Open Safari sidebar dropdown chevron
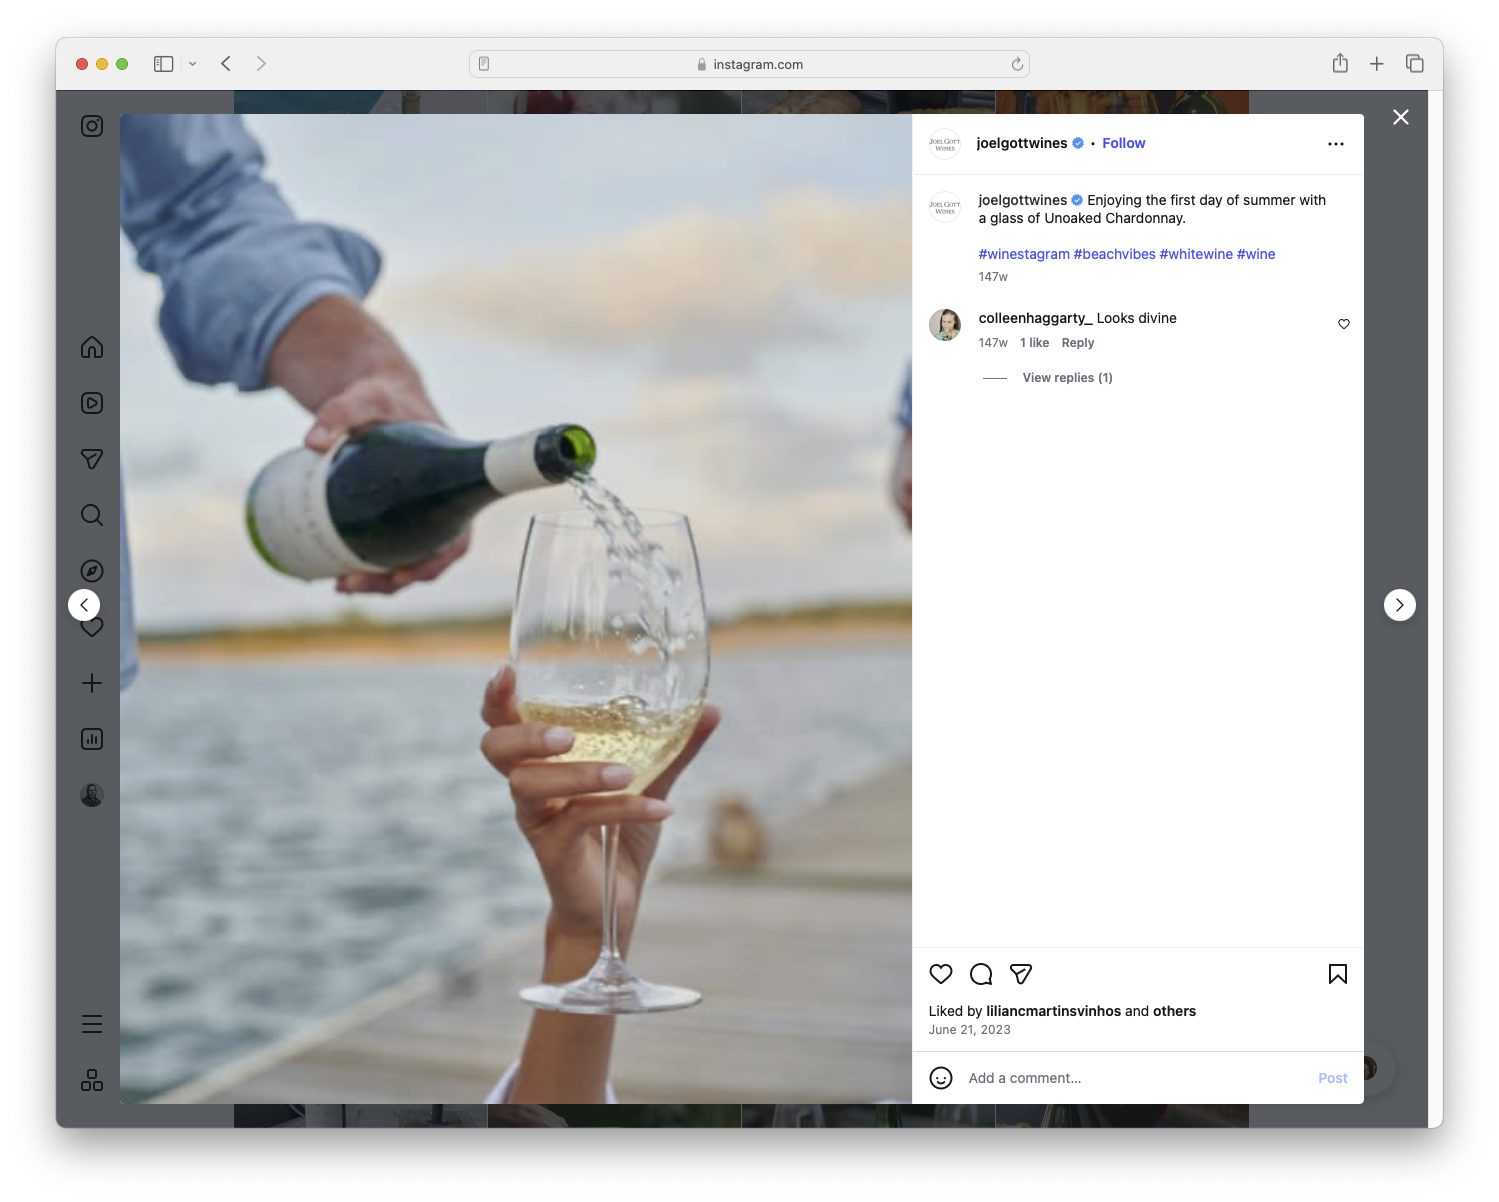 click(x=193, y=64)
